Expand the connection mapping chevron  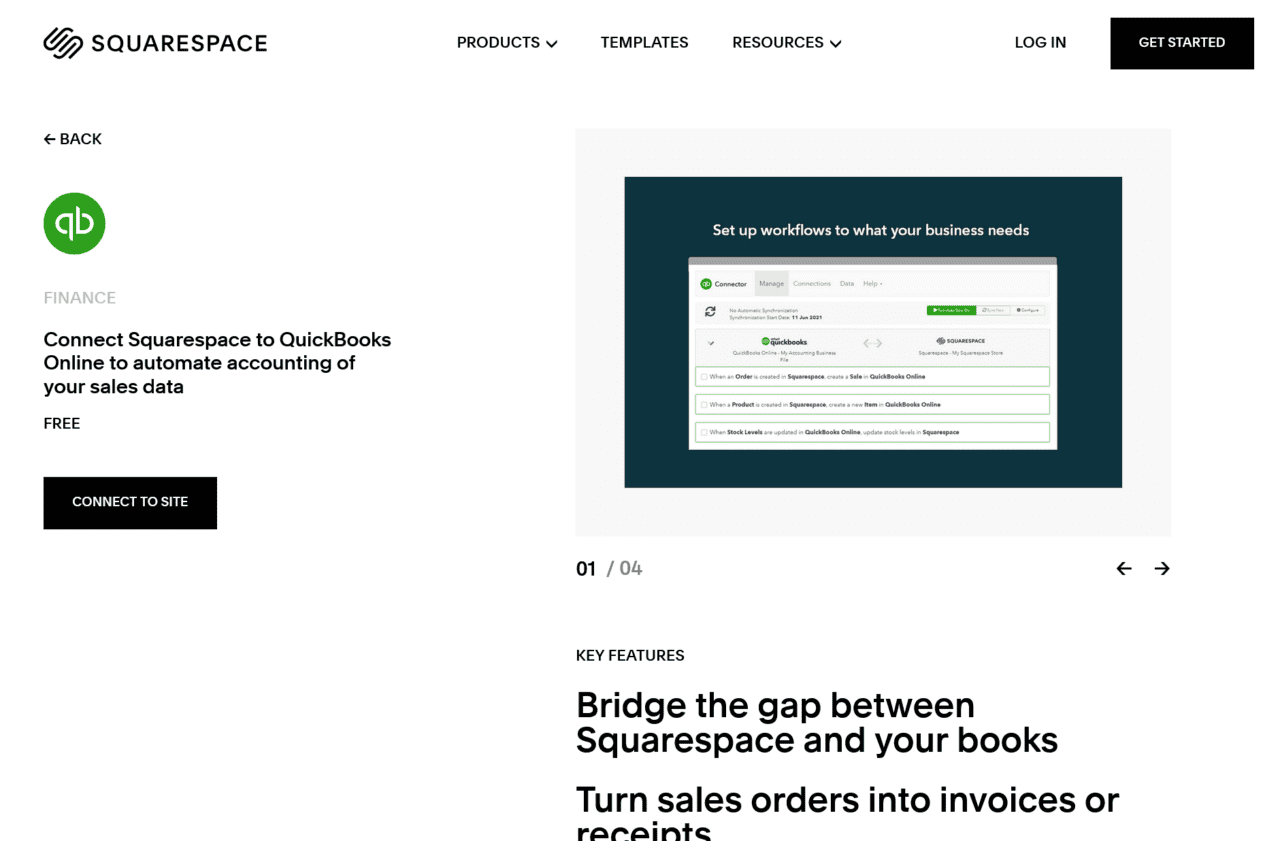point(710,343)
